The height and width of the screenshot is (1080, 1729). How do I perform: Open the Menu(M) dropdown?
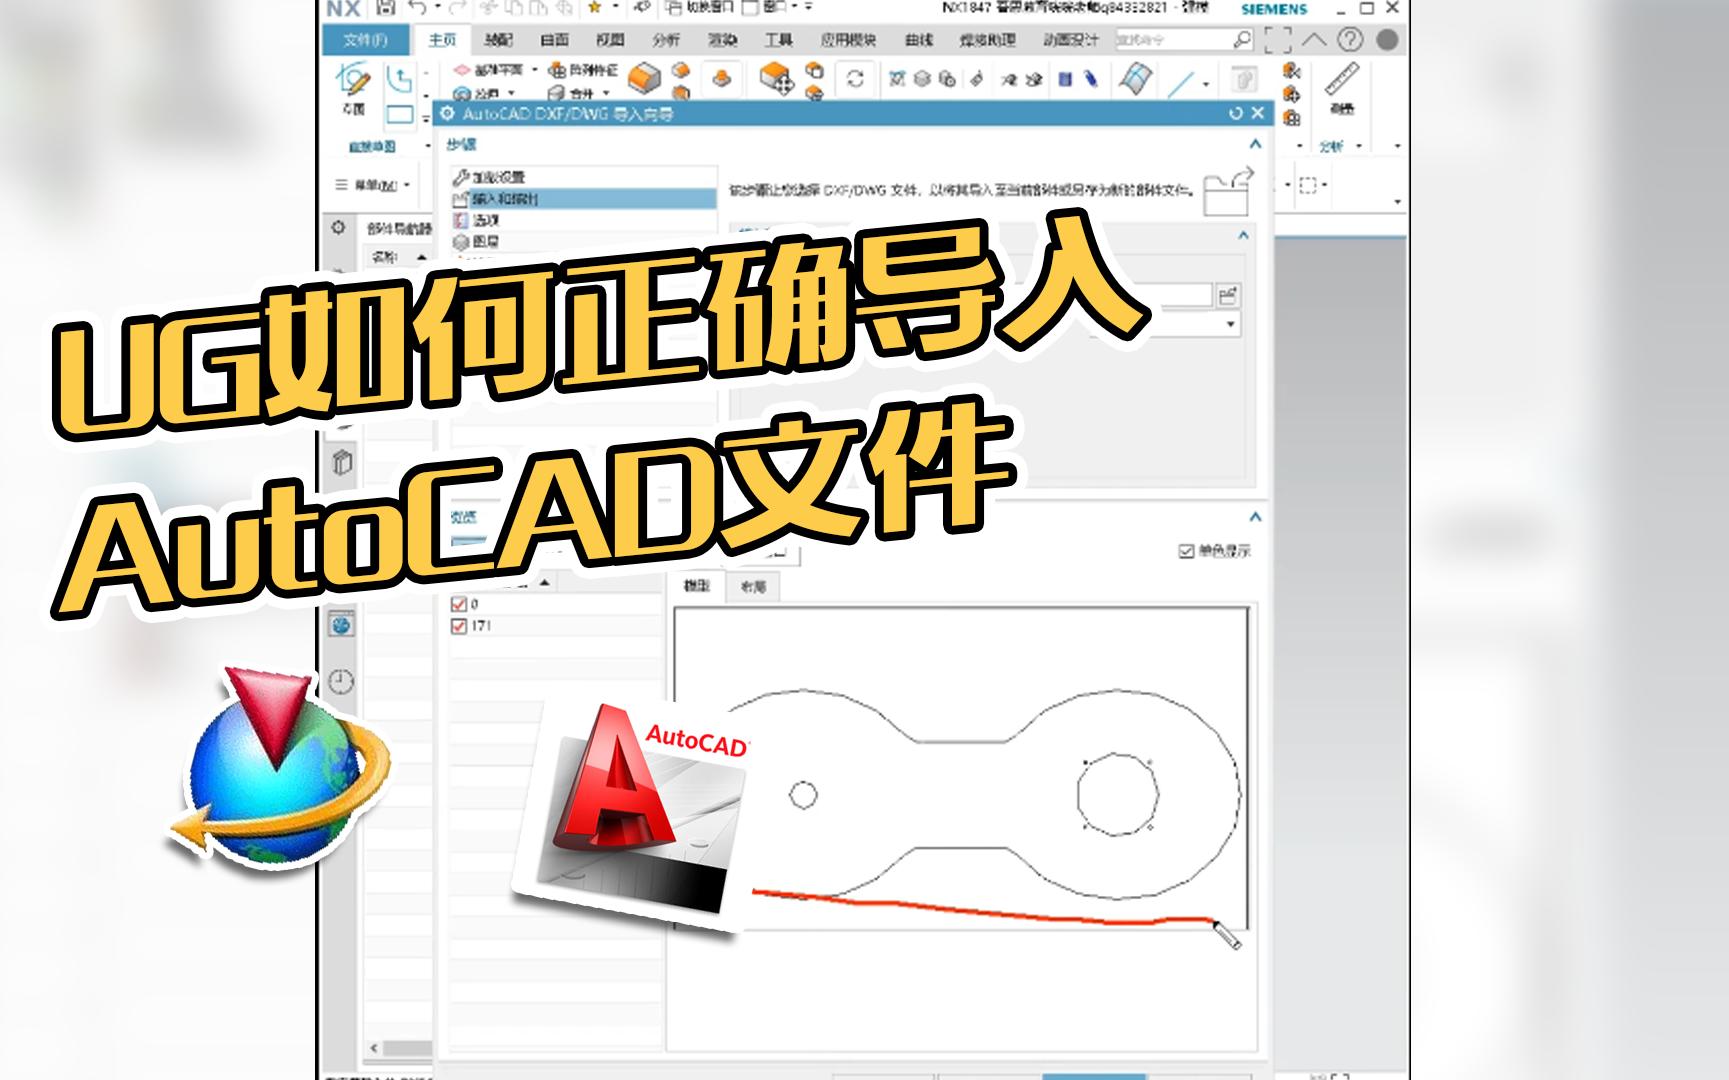coord(373,185)
